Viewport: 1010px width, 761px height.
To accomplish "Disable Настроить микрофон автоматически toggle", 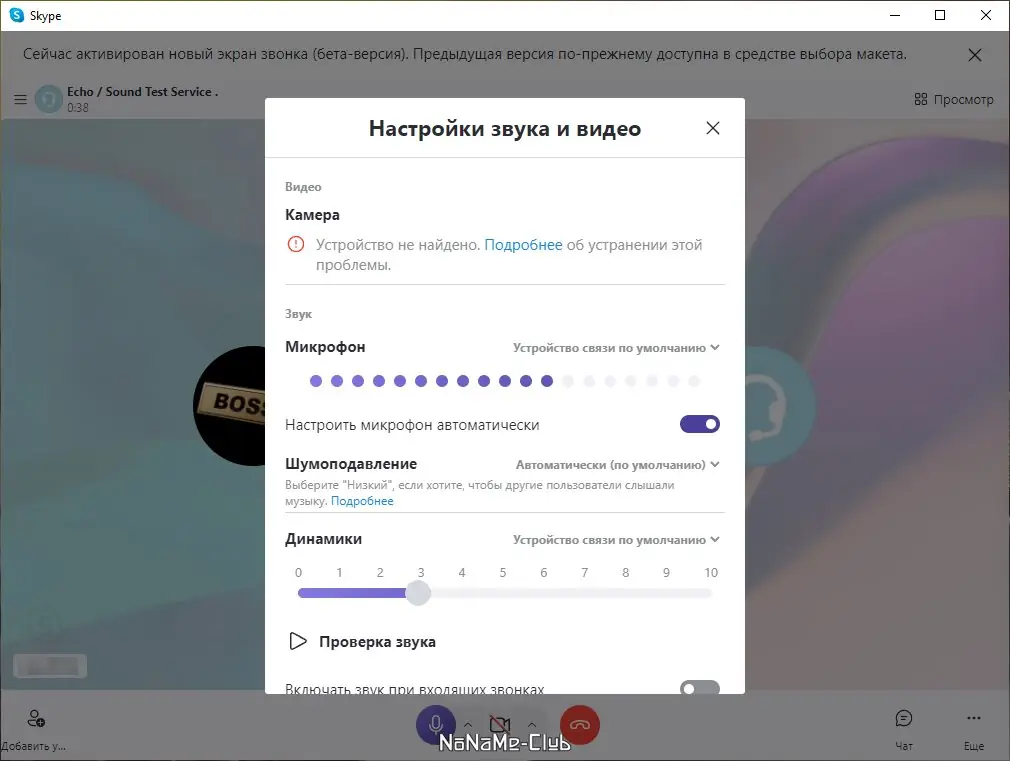I will [699, 423].
